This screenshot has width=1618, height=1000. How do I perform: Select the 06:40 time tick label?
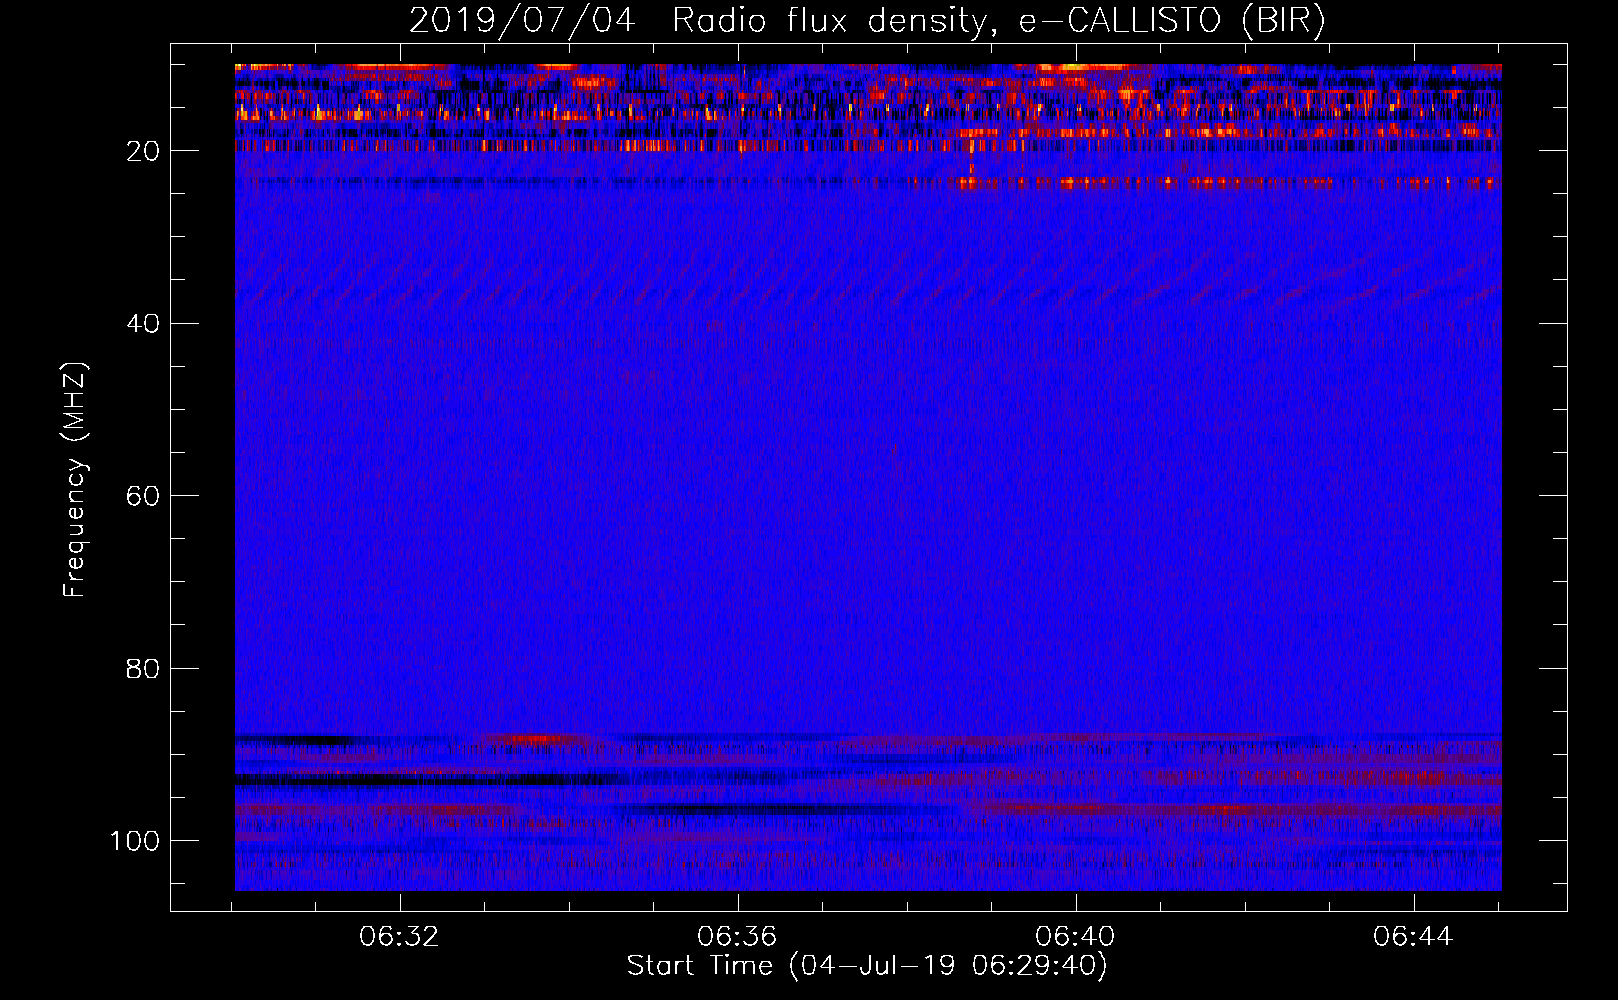pos(1075,937)
